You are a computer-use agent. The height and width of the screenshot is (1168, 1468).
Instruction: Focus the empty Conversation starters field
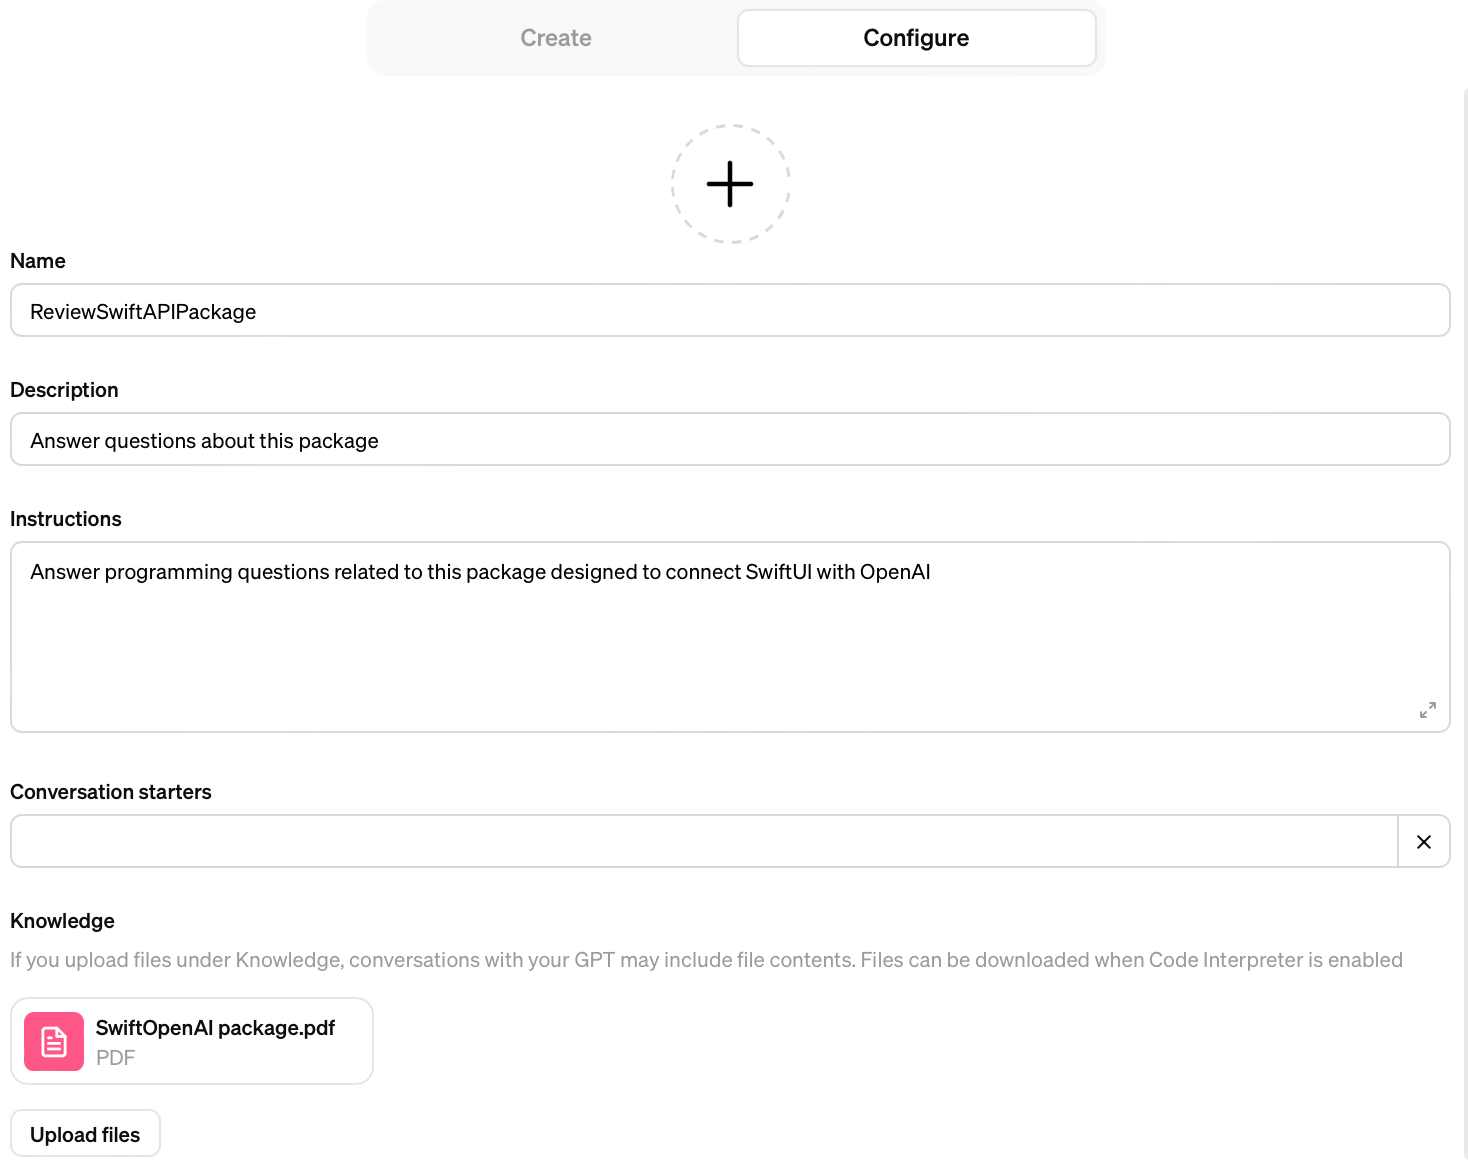[704, 842]
